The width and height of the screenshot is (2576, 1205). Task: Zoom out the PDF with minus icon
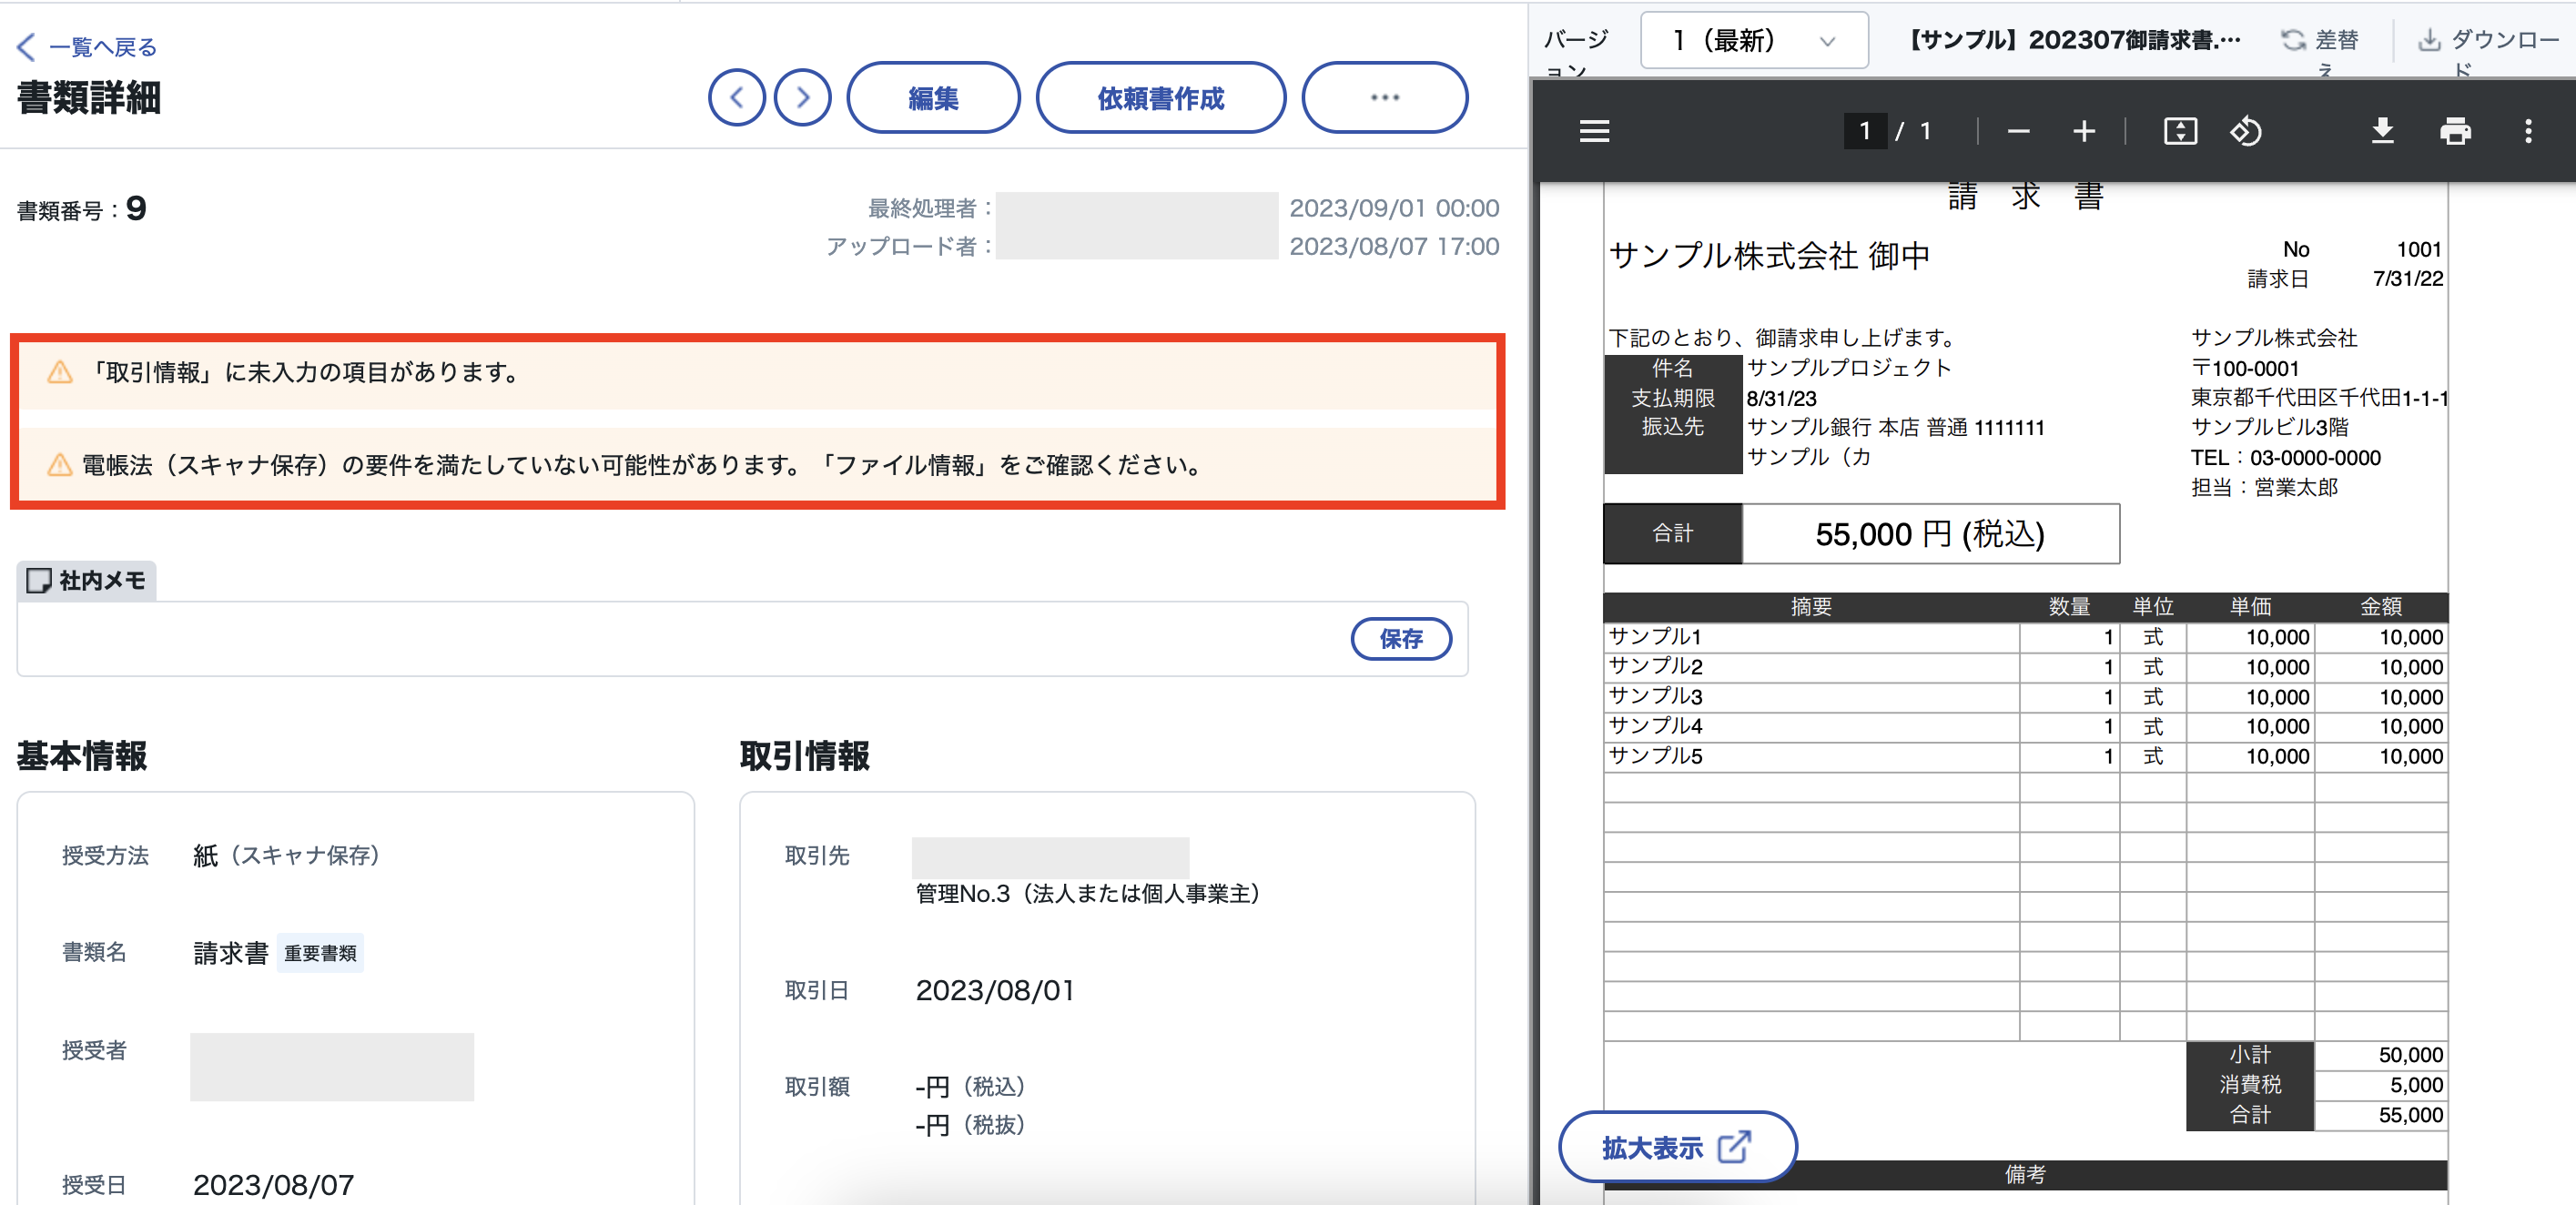pos(2018,131)
